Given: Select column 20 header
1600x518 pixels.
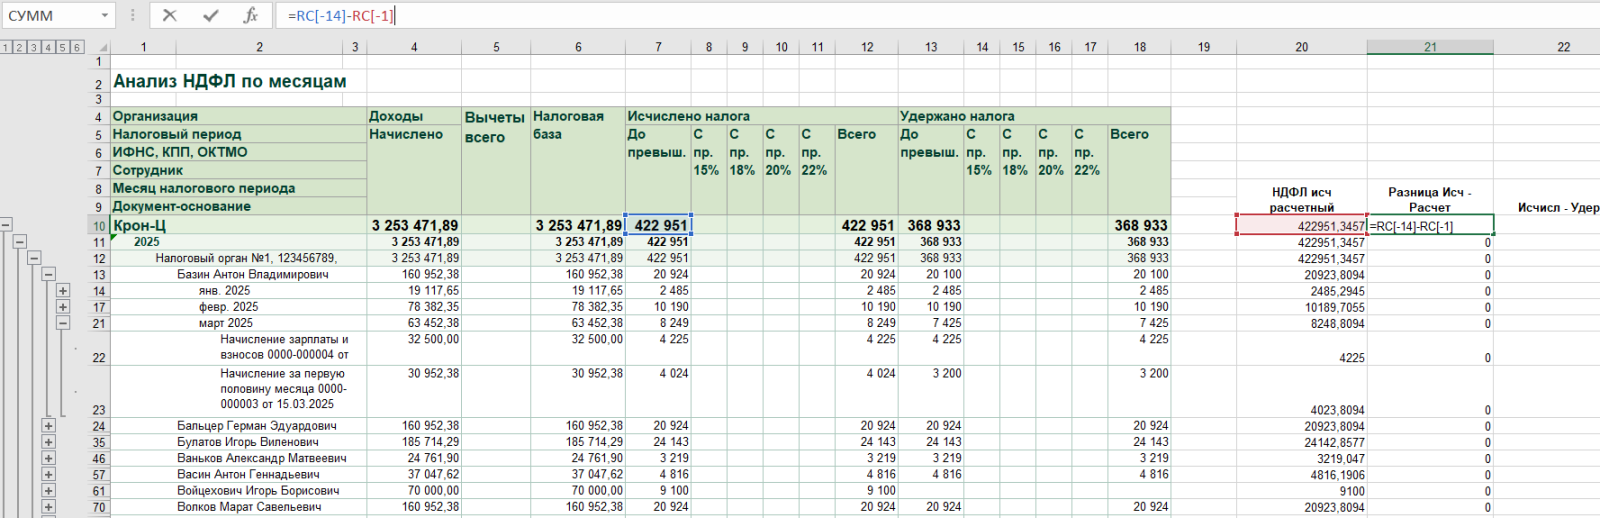Looking at the screenshot, I should point(1301,47).
